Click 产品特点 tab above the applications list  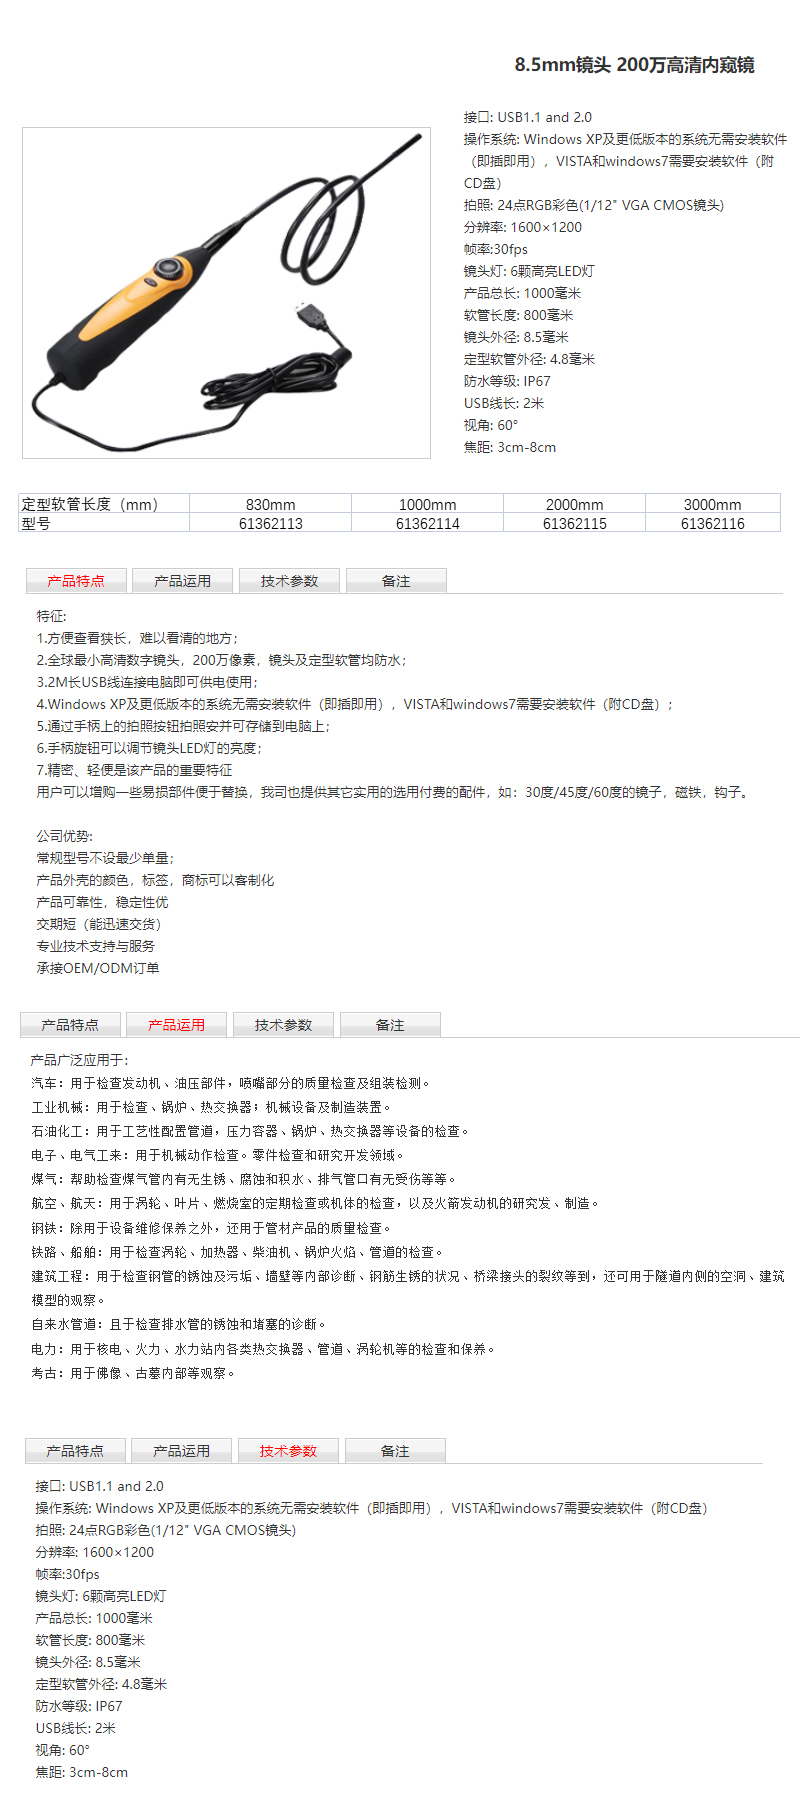70,1025
